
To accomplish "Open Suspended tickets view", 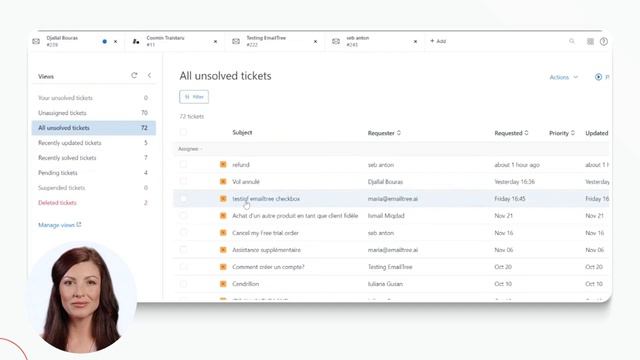I will 93,188.
